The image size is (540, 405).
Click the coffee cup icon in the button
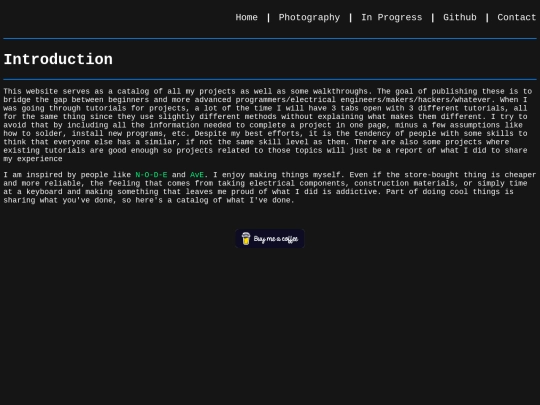[246, 239]
